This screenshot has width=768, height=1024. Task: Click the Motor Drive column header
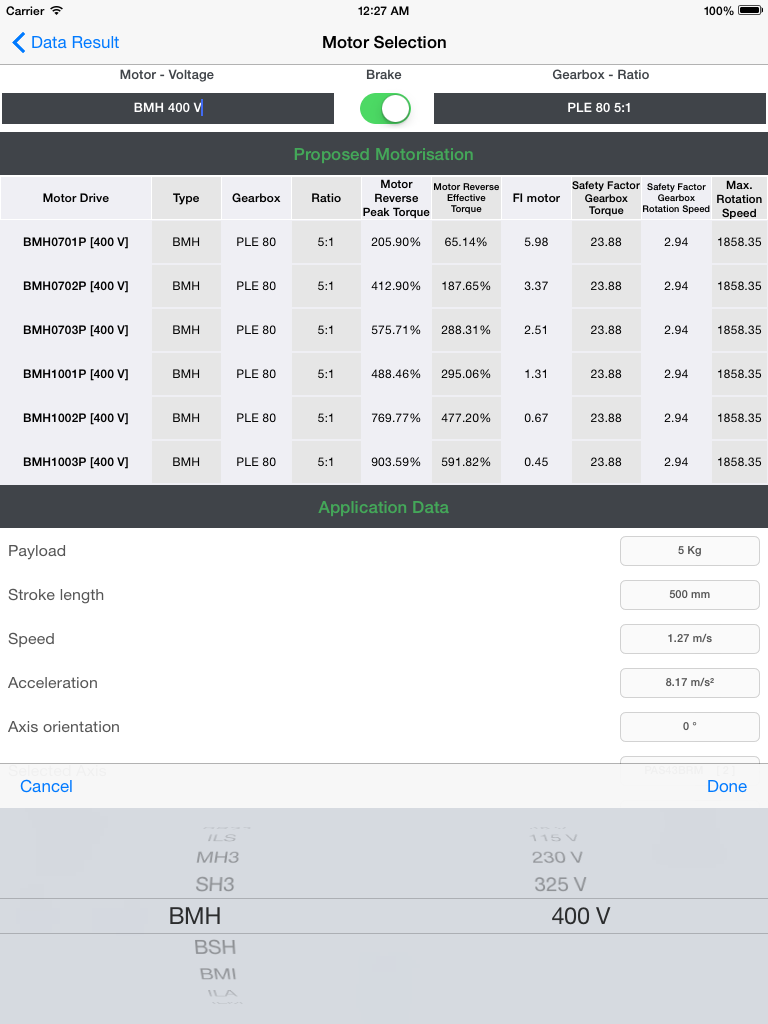tap(76, 198)
